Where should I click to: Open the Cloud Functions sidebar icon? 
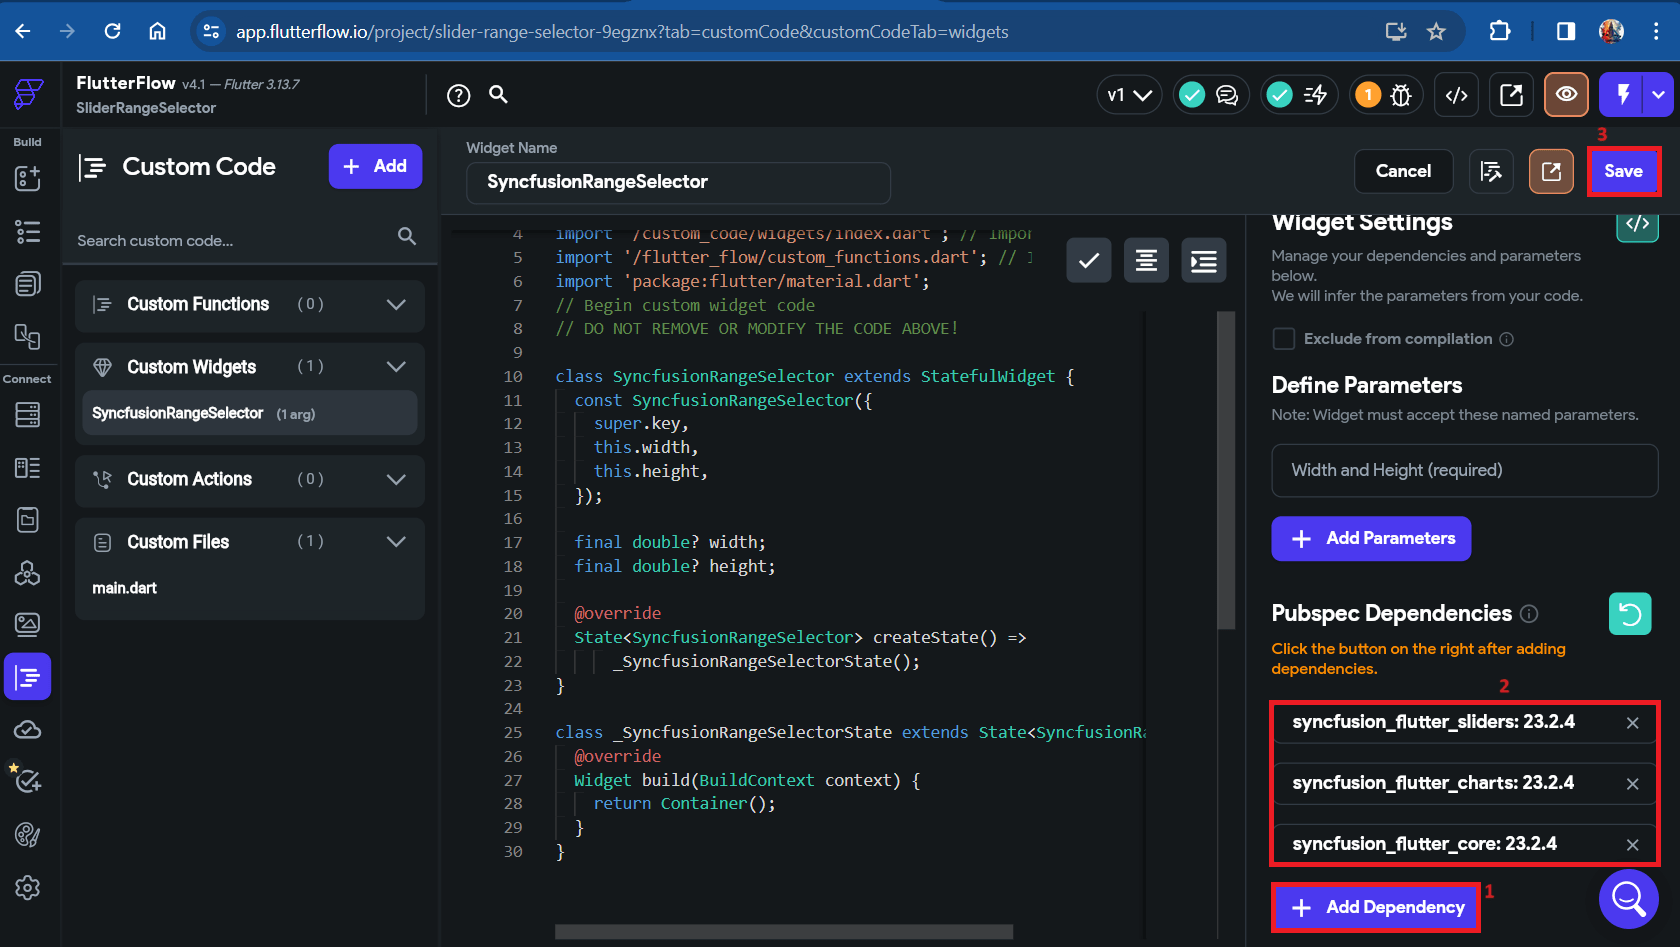(28, 730)
